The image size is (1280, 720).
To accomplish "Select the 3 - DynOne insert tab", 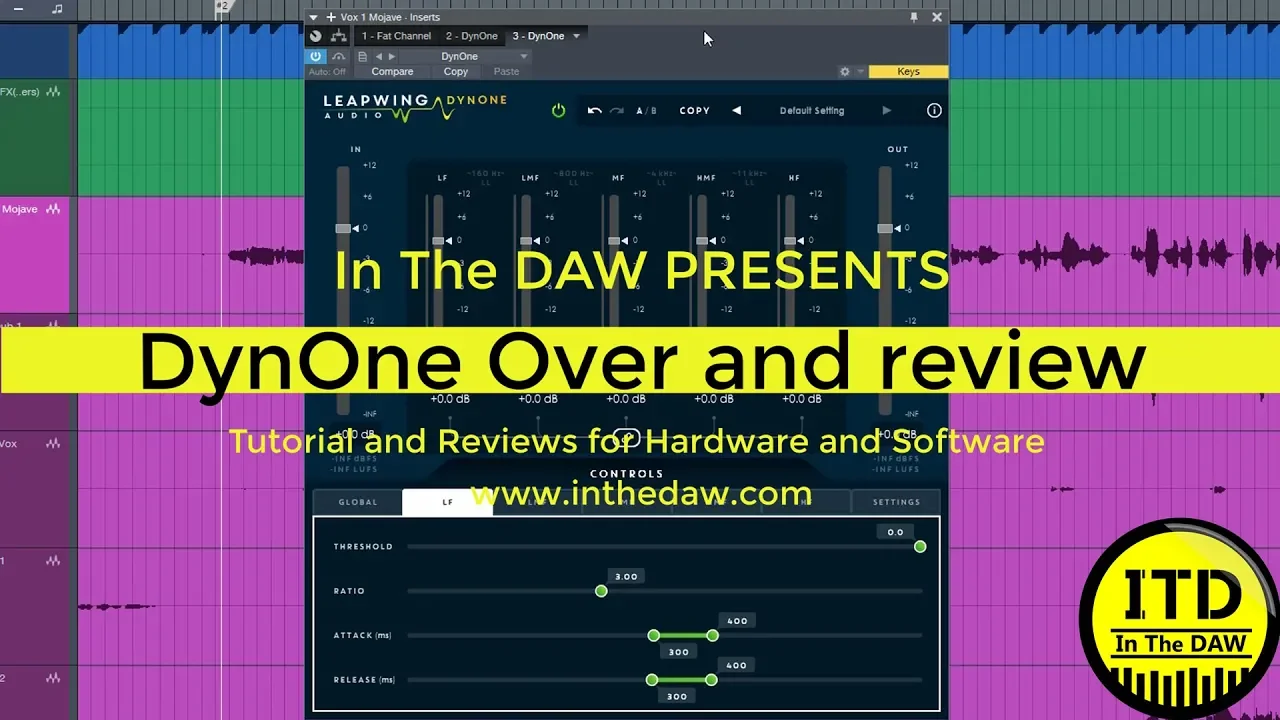I will (x=539, y=36).
